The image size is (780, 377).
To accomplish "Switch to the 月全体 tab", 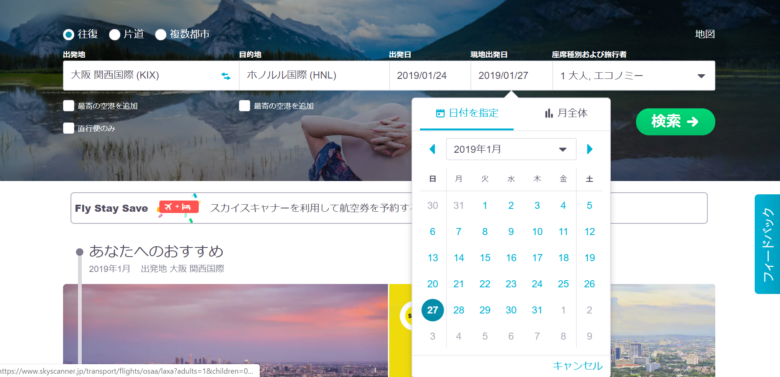I will pyautogui.click(x=566, y=113).
